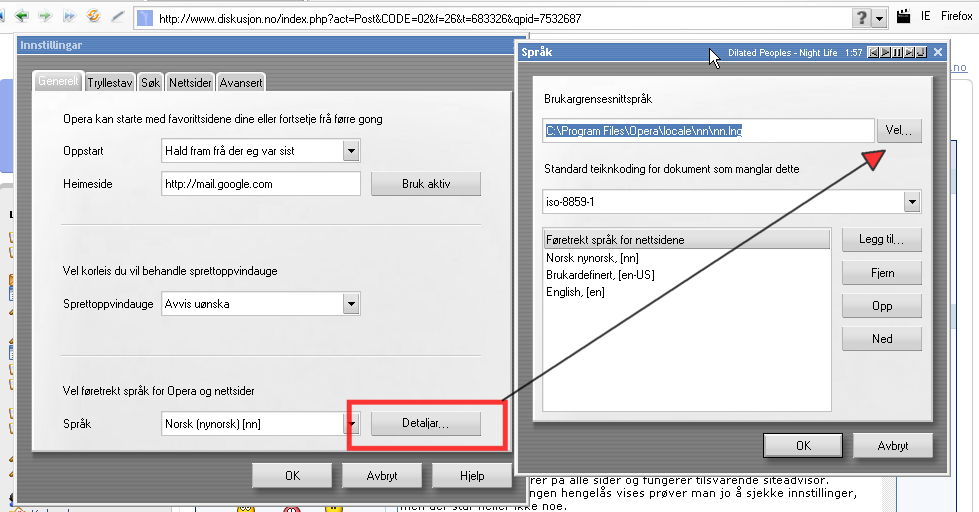This screenshot has width=979, height=512.
Task: Click the site icon in the address bar
Action: (x=145, y=18)
